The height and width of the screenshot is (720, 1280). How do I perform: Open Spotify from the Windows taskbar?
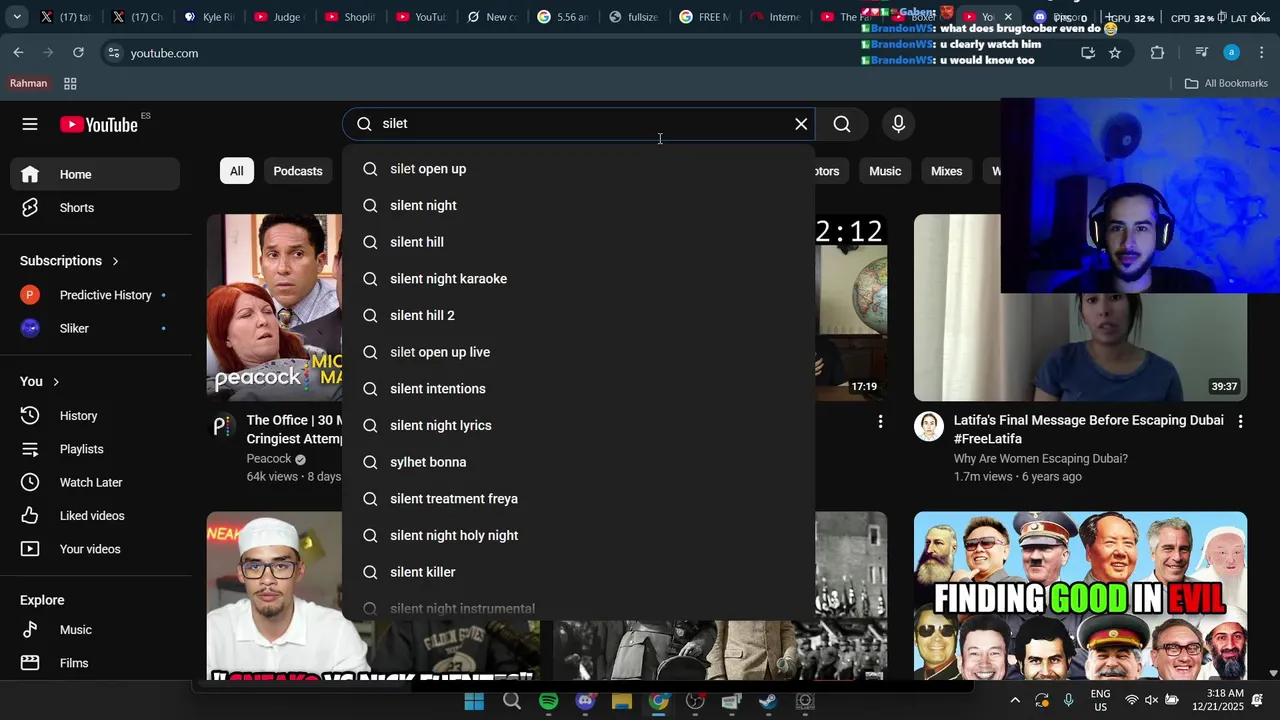[548, 701]
